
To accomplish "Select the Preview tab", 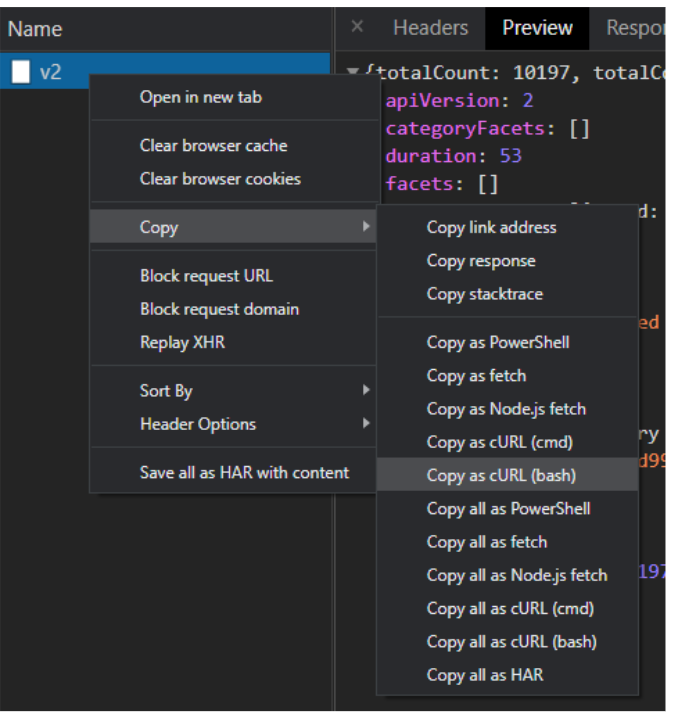I will (537, 28).
